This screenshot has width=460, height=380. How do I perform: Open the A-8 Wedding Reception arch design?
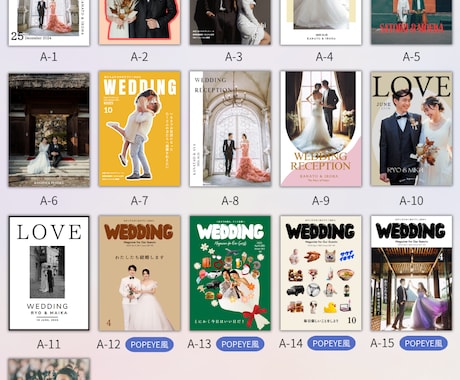tap(230, 129)
